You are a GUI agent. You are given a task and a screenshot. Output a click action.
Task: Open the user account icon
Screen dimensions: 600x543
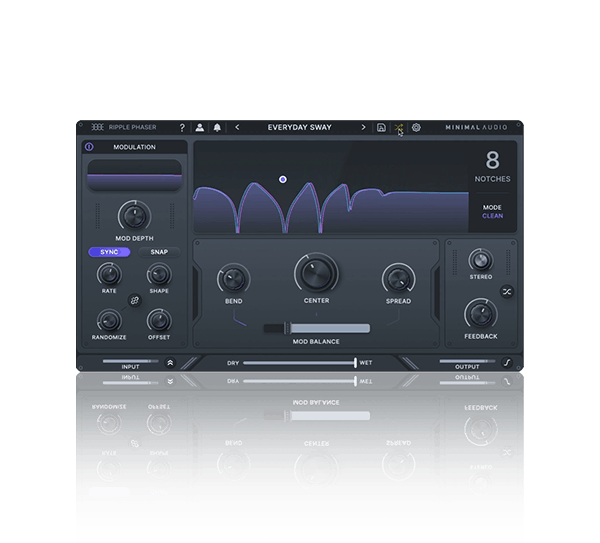[200, 128]
